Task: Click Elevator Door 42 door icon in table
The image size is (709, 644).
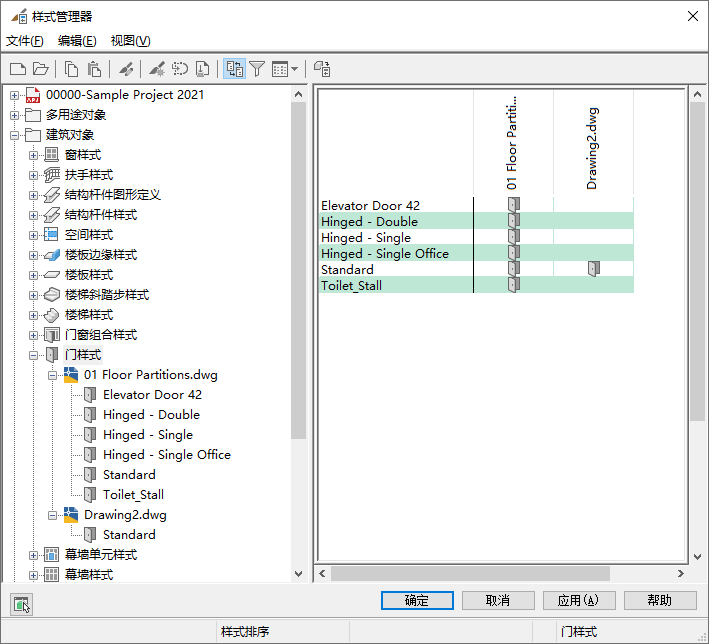Action: tap(514, 205)
